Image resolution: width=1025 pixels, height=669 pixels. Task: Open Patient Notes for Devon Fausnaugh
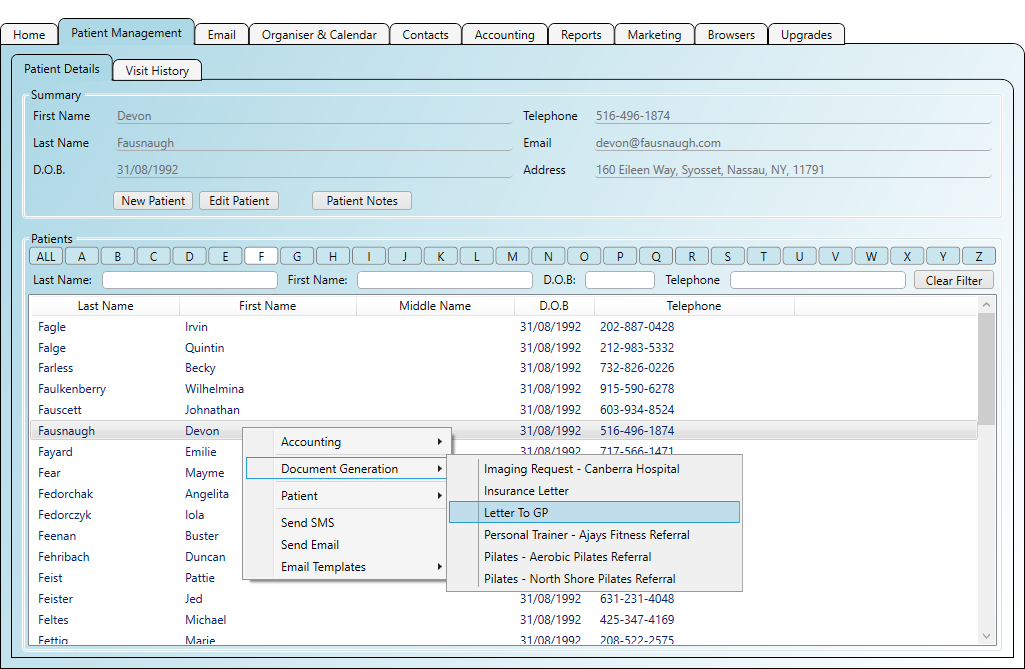coord(361,200)
